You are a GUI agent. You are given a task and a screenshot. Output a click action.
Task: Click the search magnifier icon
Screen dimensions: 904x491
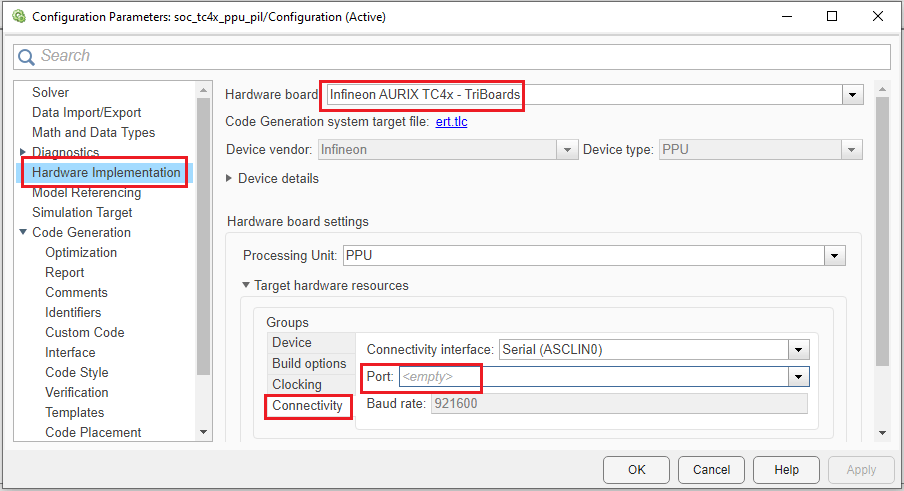[x=27, y=57]
